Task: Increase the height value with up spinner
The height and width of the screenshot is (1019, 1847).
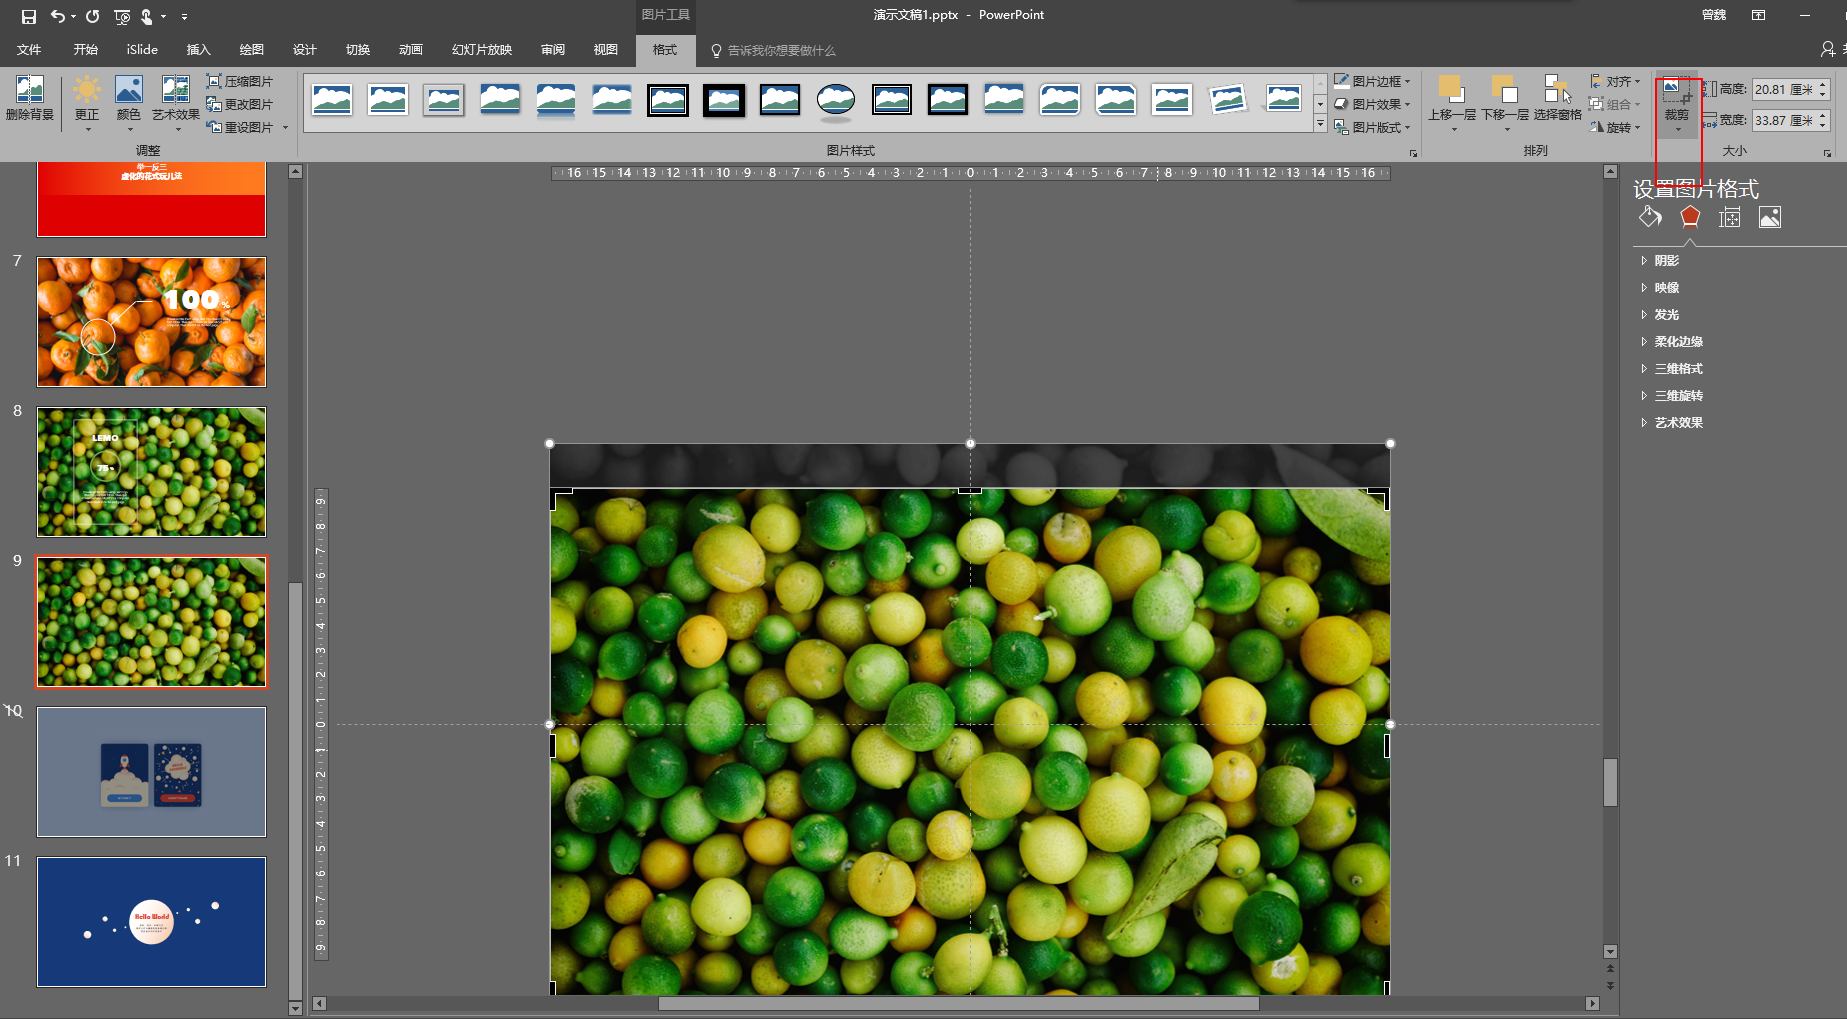Action: point(1823,85)
